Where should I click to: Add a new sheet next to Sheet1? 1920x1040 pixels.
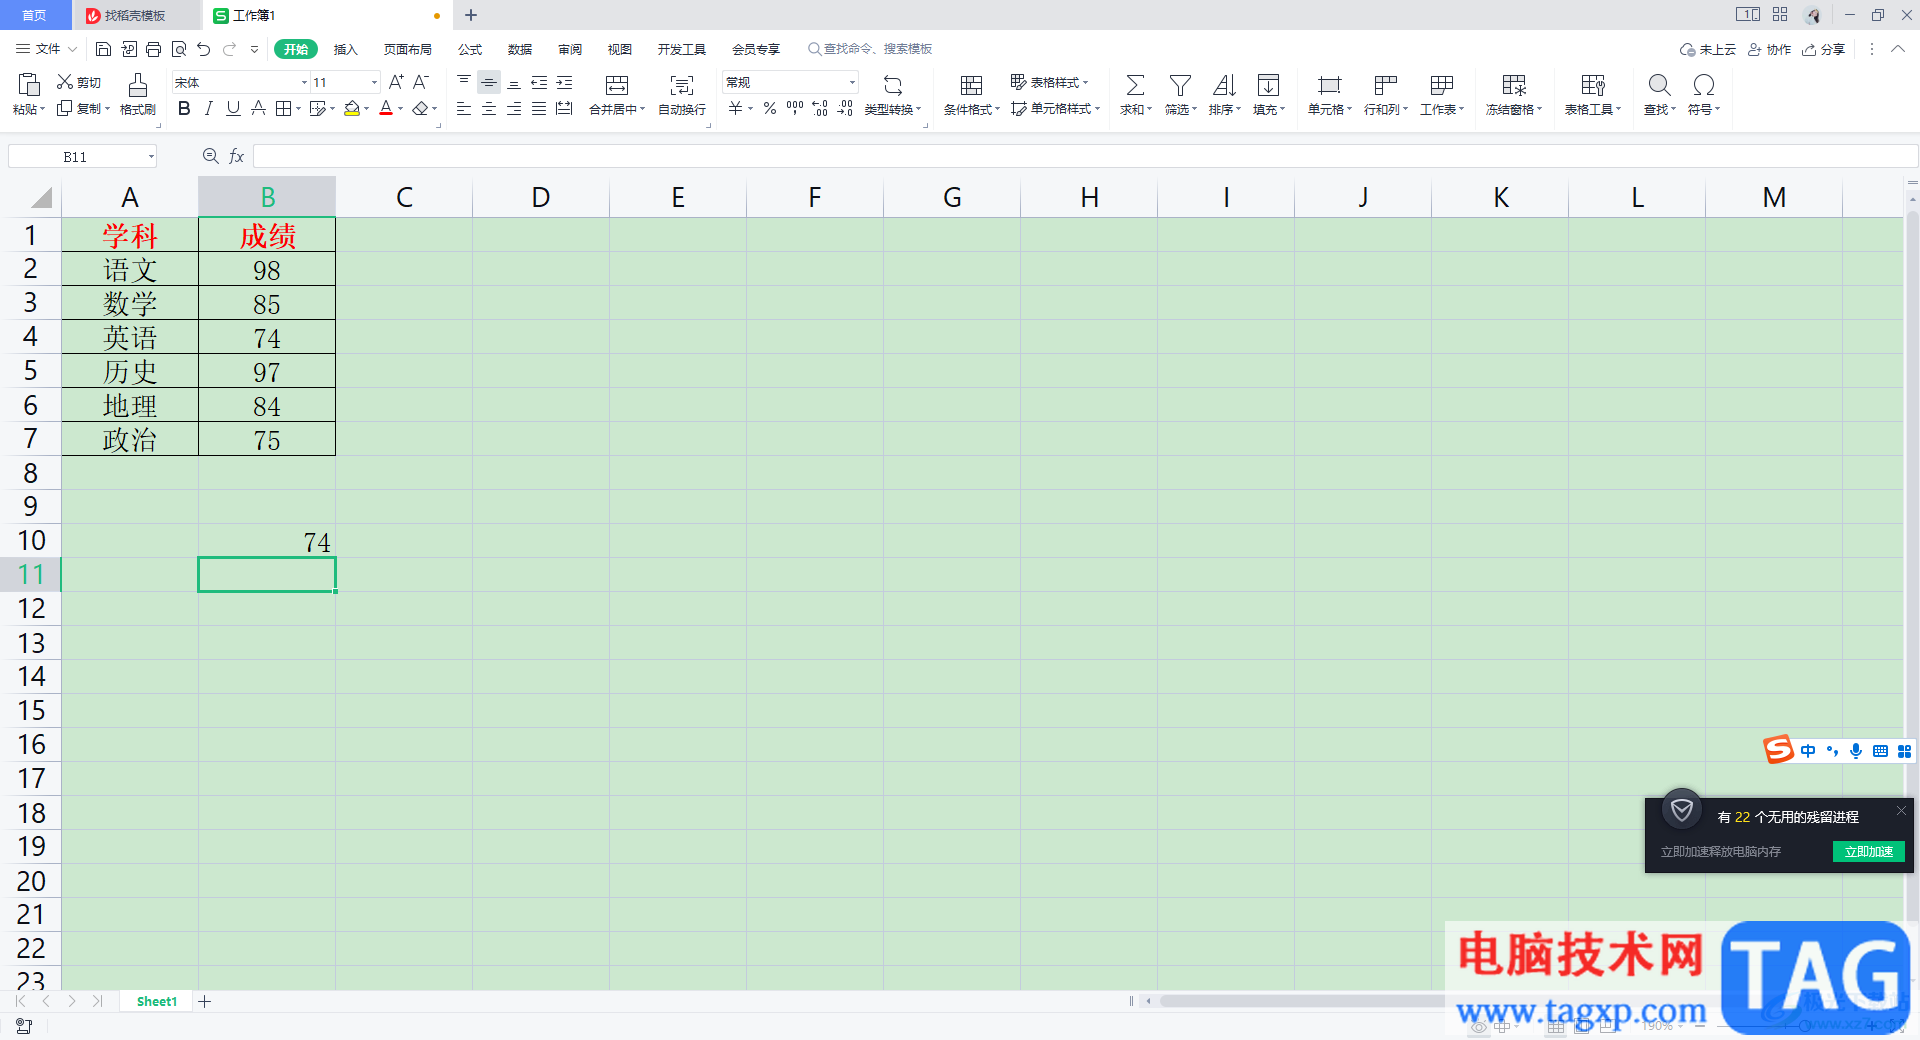pos(204,1001)
